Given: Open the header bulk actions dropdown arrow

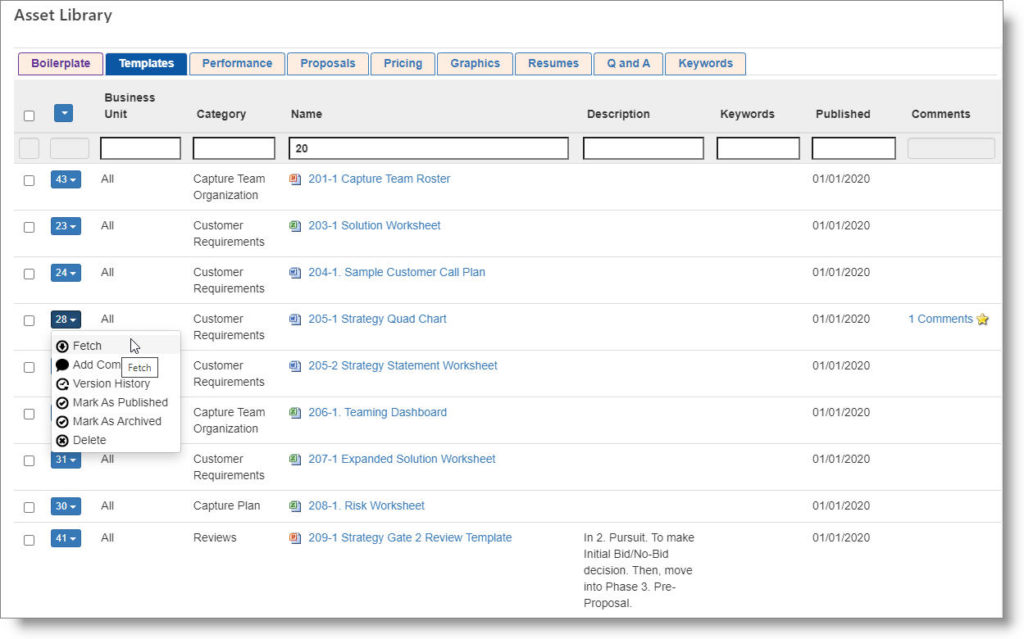Looking at the screenshot, I should point(63,114).
